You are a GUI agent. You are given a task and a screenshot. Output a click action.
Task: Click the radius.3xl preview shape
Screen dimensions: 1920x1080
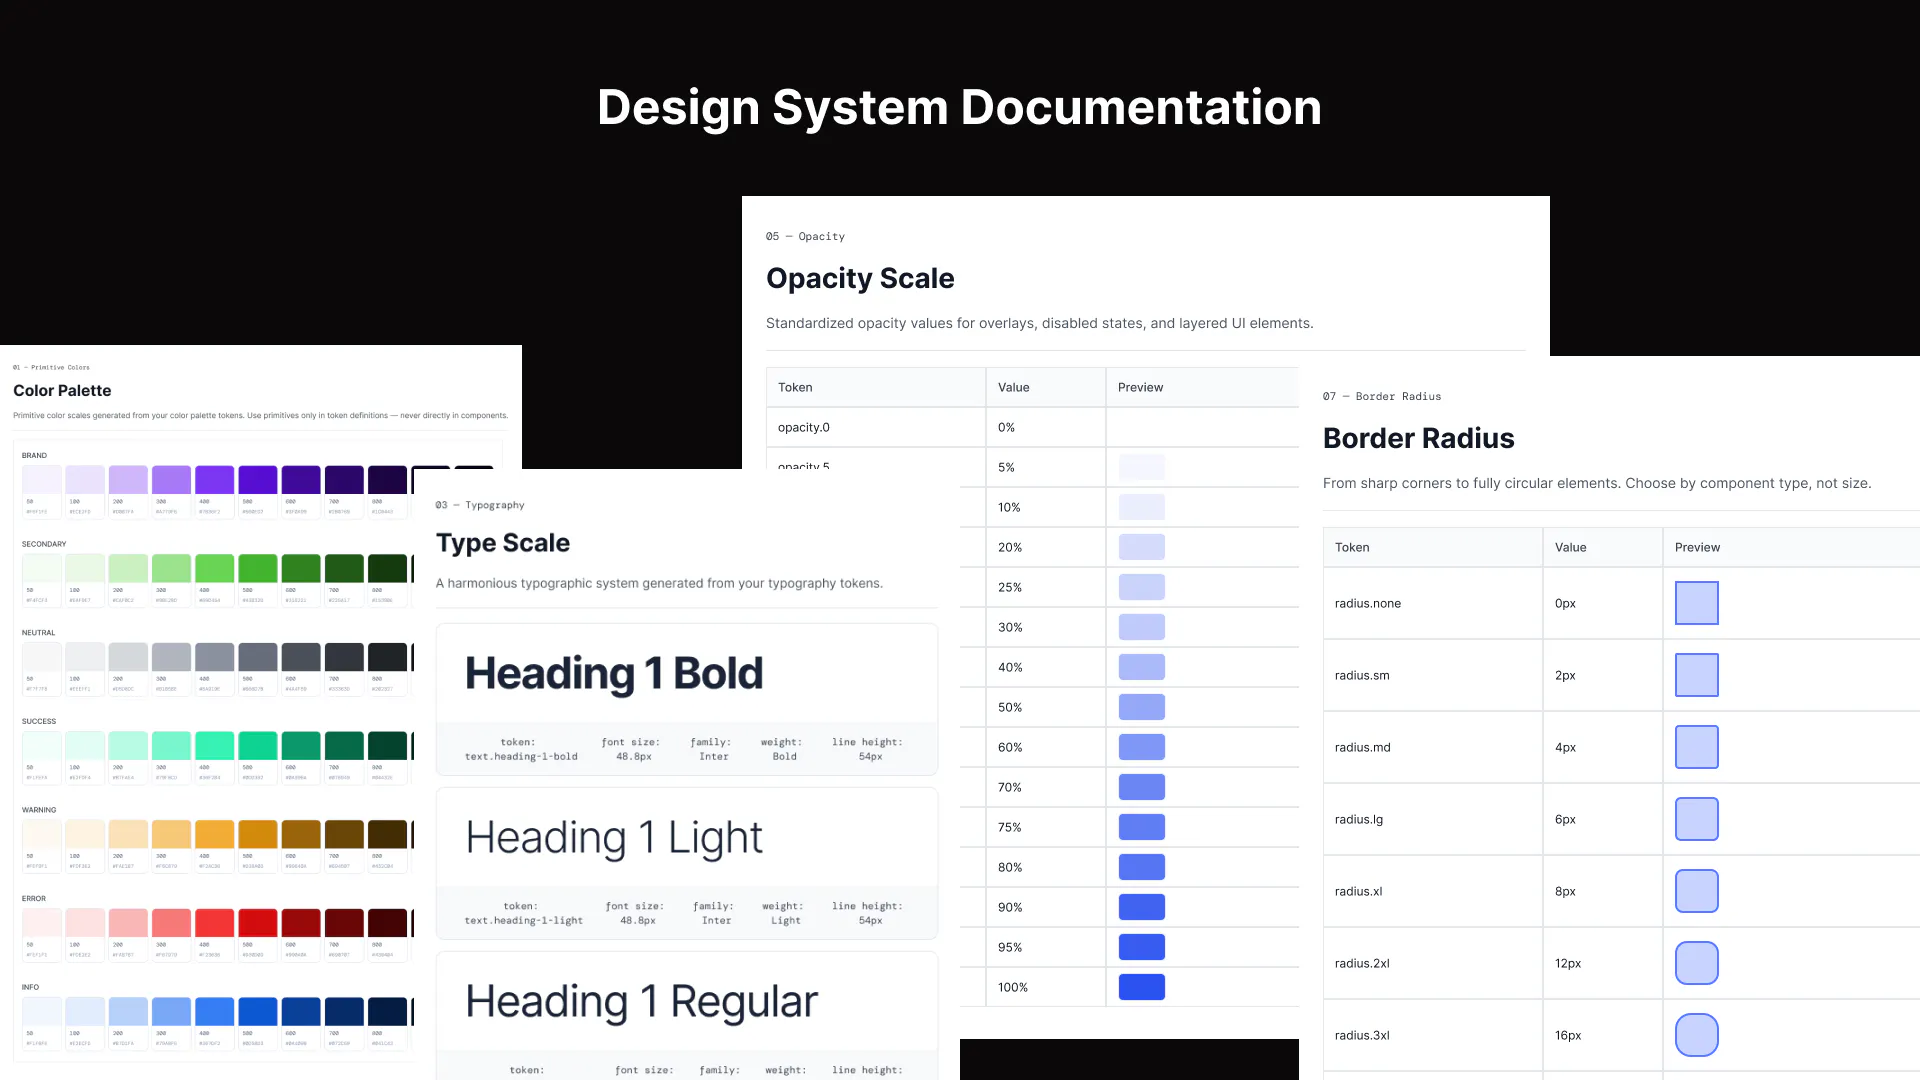1697,1035
